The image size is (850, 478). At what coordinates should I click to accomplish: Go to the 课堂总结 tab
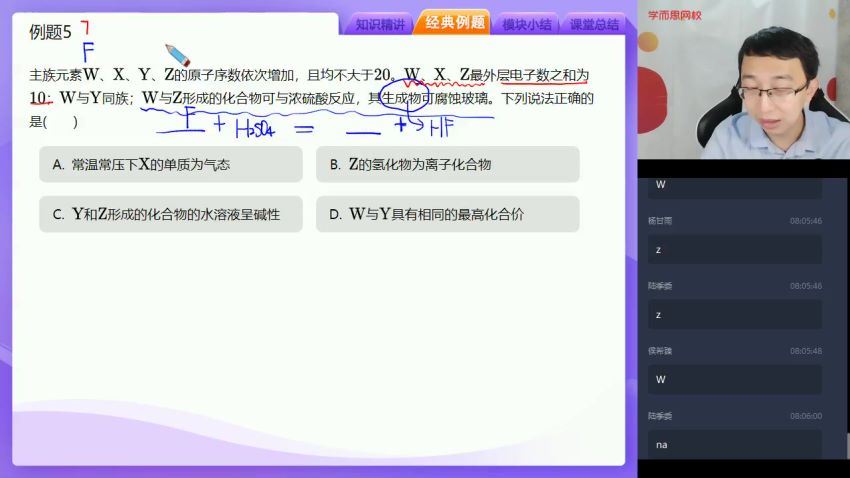594,24
